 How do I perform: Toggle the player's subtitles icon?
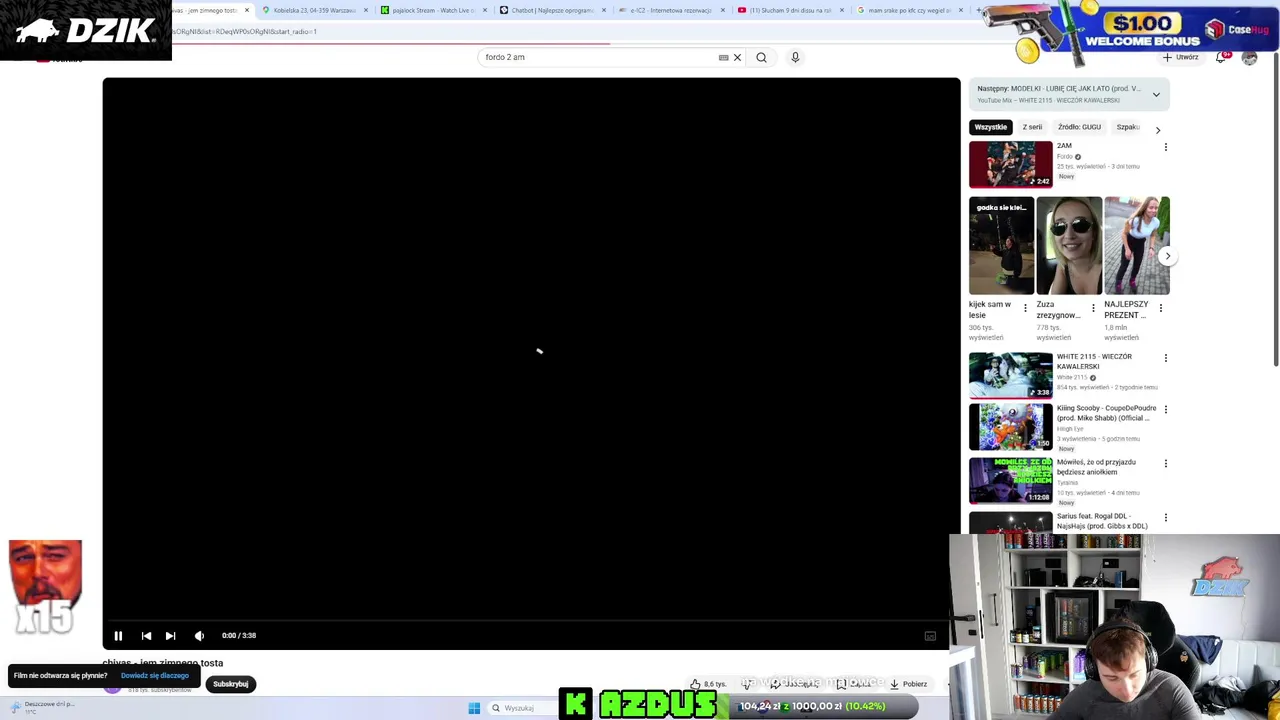930,636
